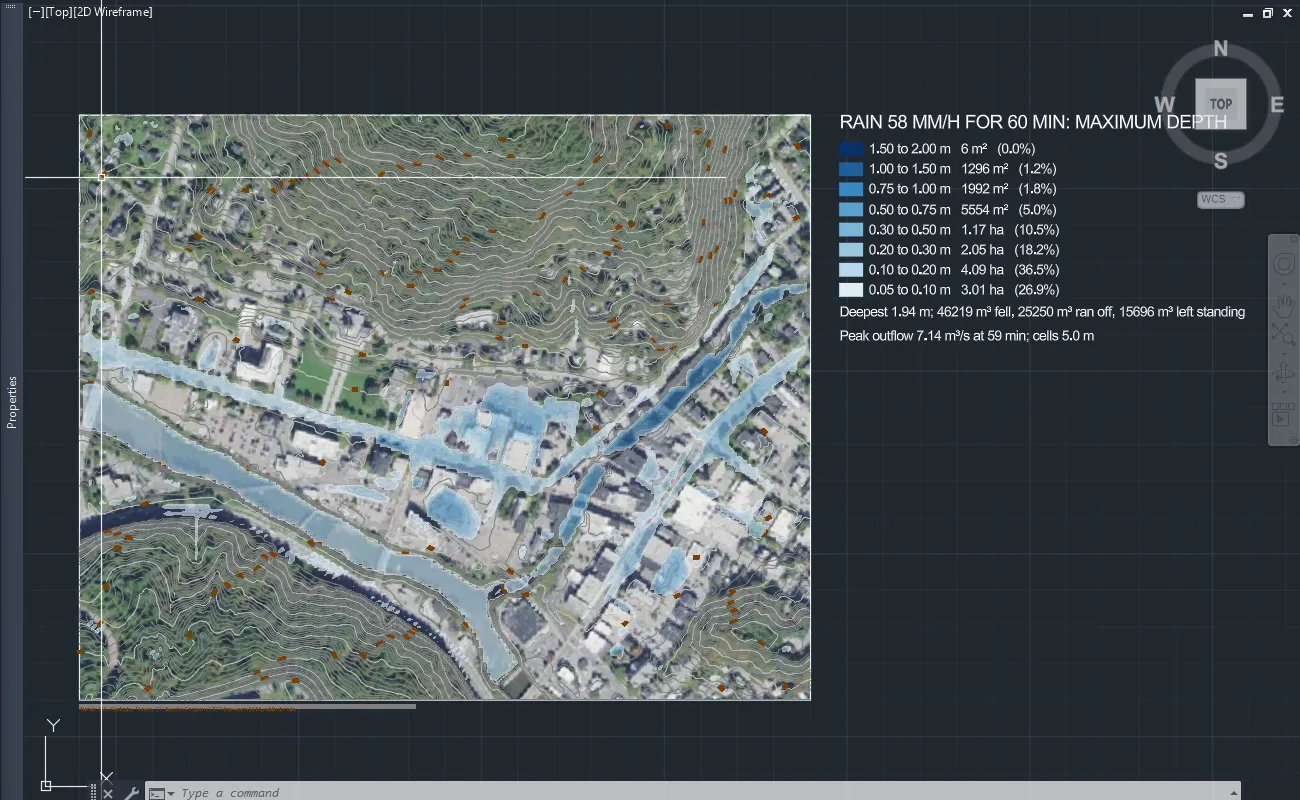The image size is (1300, 800).
Task: Select East on the ViewCube compass
Action: (1277, 104)
